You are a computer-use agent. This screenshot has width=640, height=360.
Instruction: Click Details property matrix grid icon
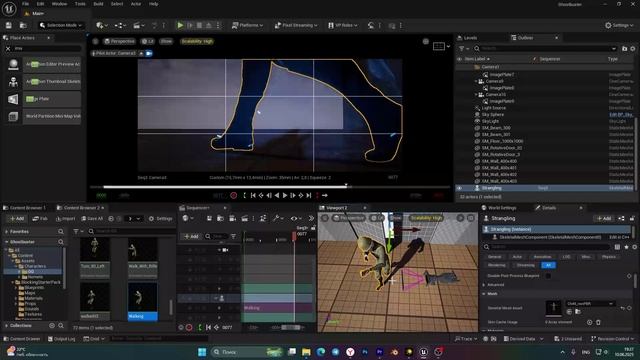click(618, 247)
